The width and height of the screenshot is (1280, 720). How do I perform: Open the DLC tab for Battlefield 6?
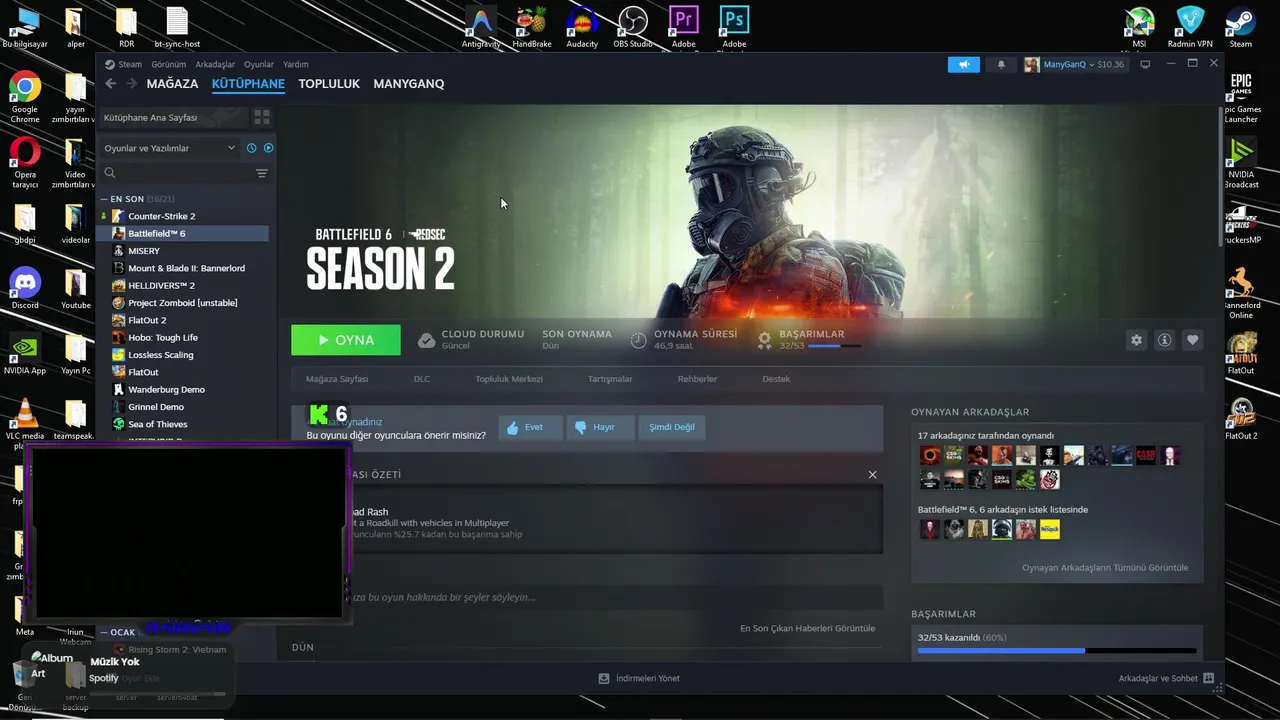(x=422, y=379)
